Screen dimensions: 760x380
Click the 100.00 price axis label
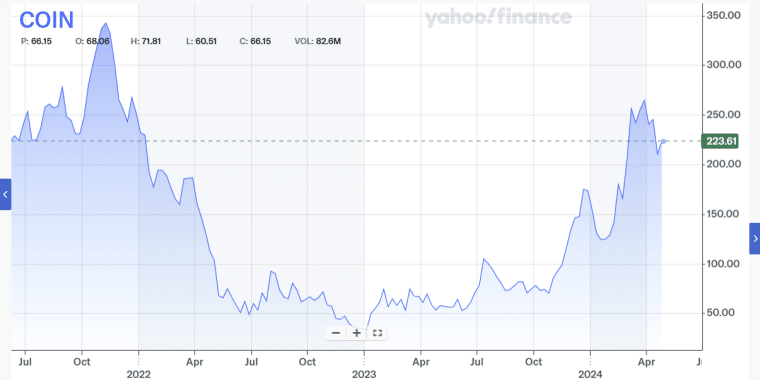pos(724,264)
